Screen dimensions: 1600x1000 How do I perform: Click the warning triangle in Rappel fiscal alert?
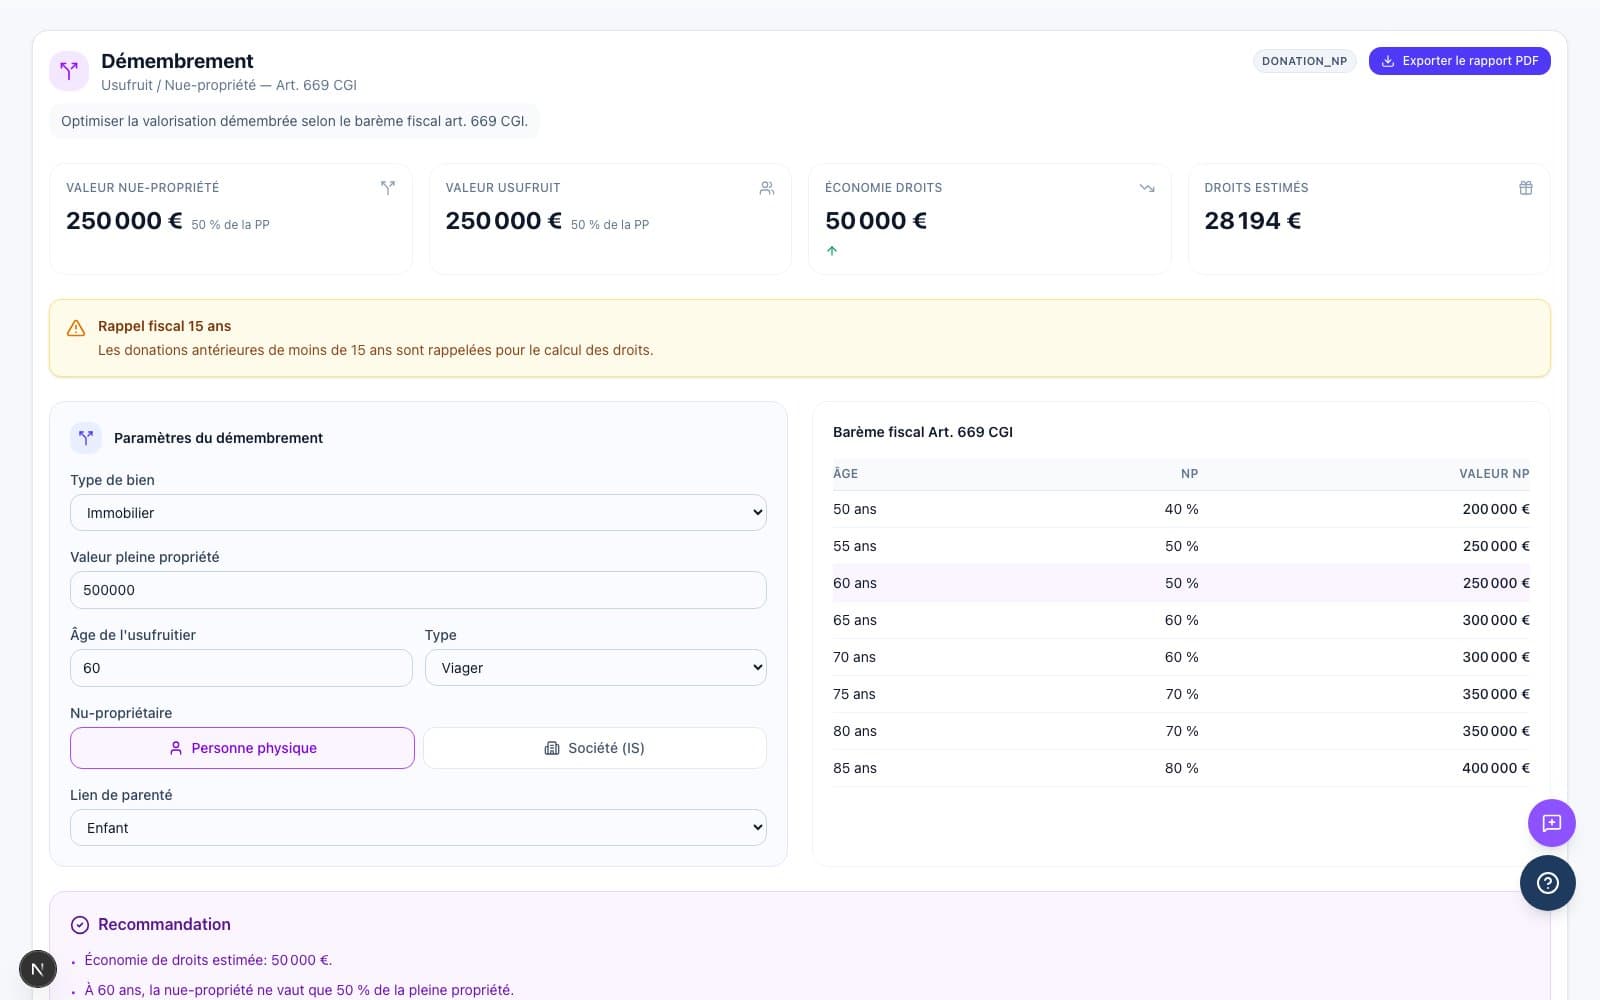coord(76,328)
